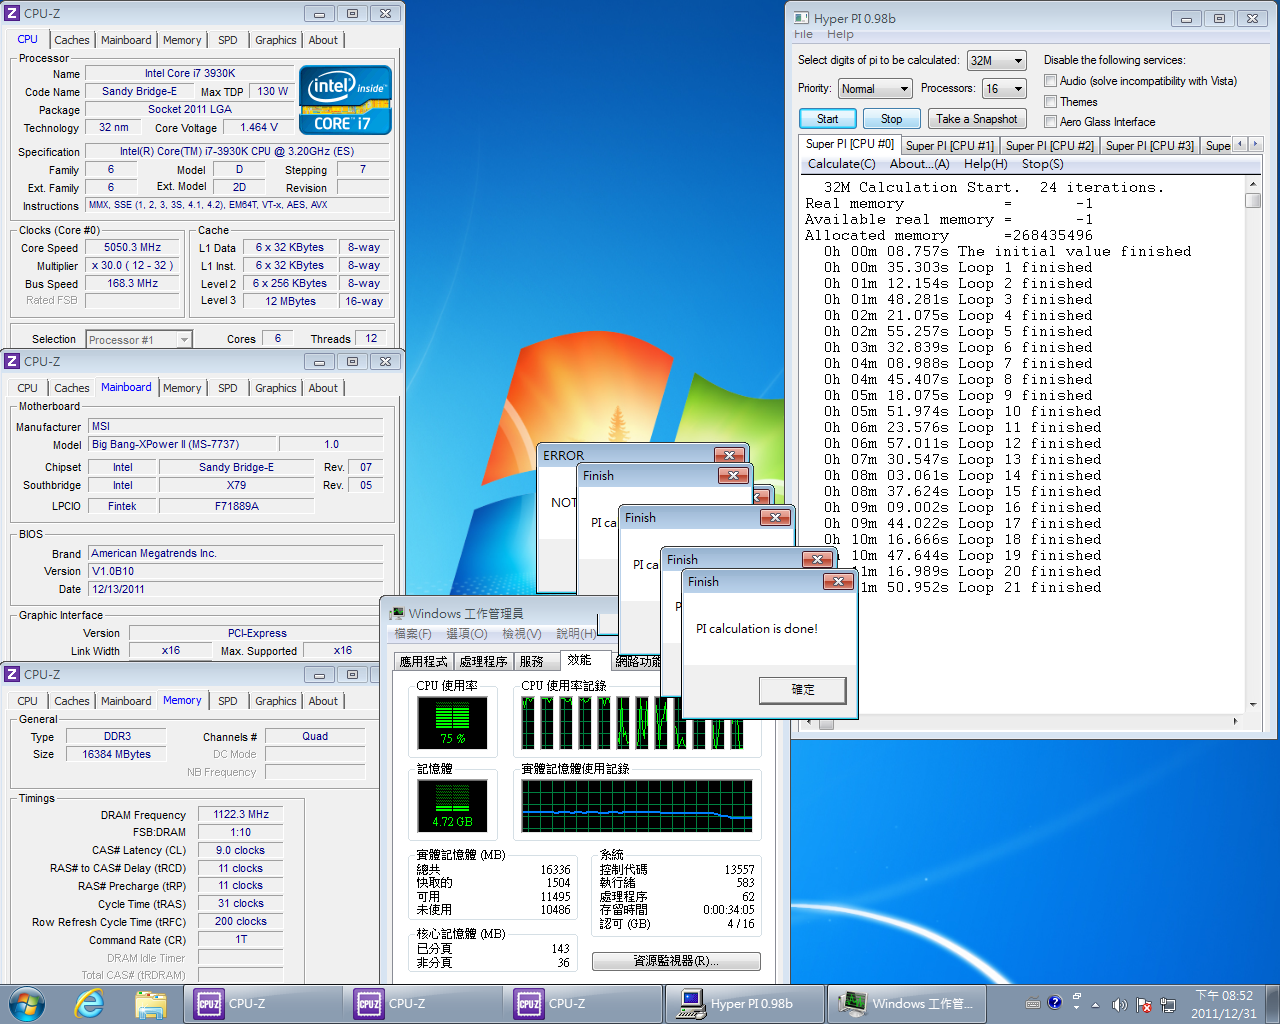Switch to Windows 工作管理員 taskbar button
The height and width of the screenshot is (1024, 1280).
click(907, 1004)
